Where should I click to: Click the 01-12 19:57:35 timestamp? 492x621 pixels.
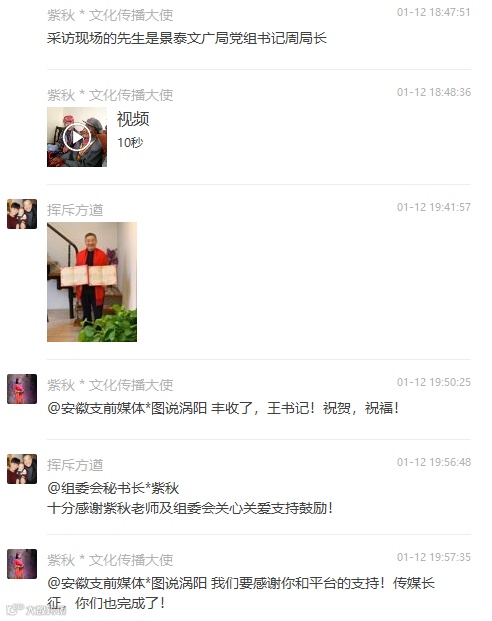pos(434,557)
